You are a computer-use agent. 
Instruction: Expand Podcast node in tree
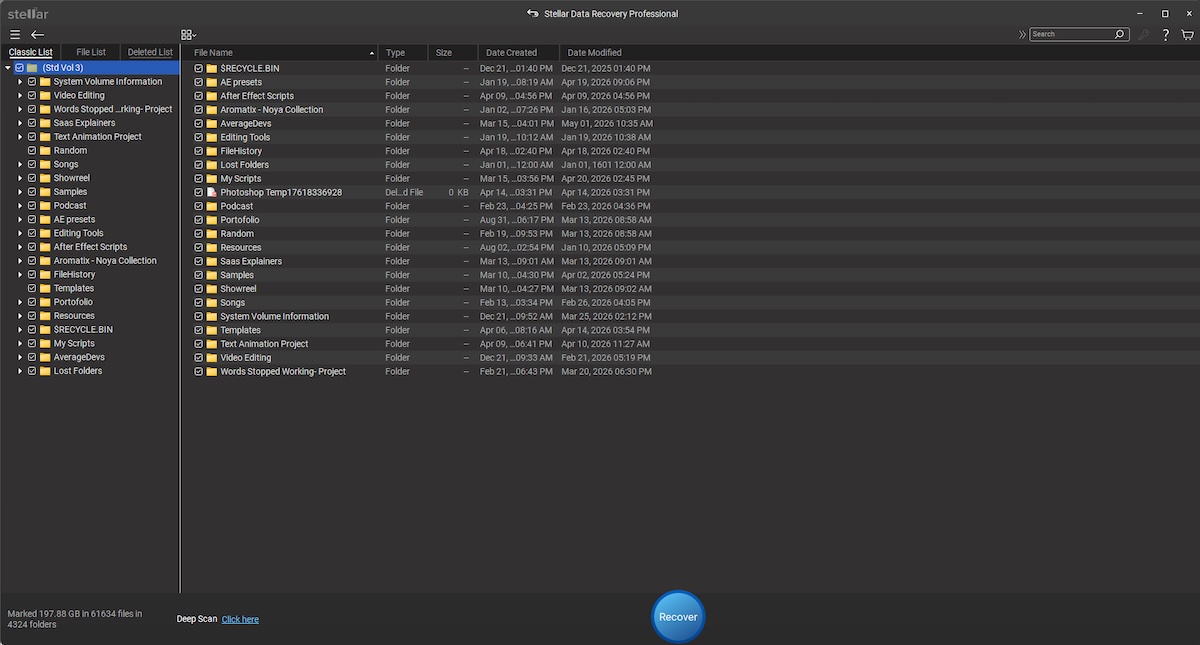pos(20,206)
